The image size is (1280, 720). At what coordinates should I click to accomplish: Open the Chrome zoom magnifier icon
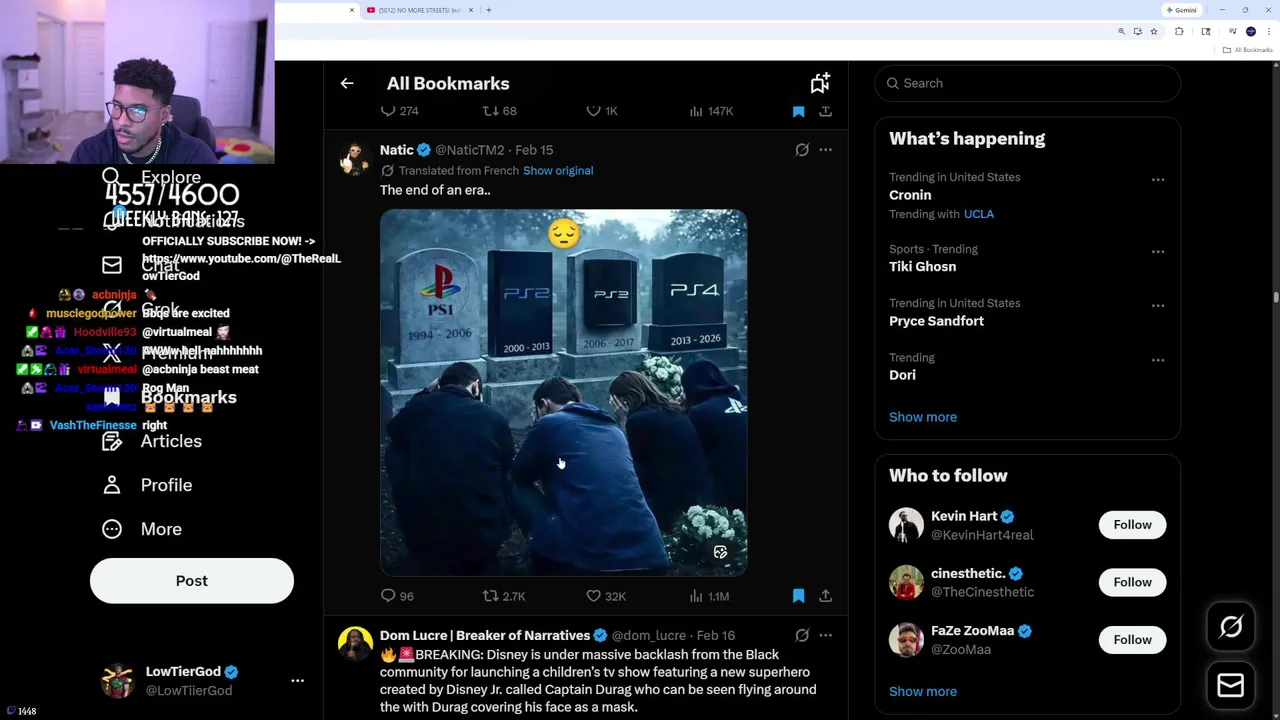click(1121, 32)
